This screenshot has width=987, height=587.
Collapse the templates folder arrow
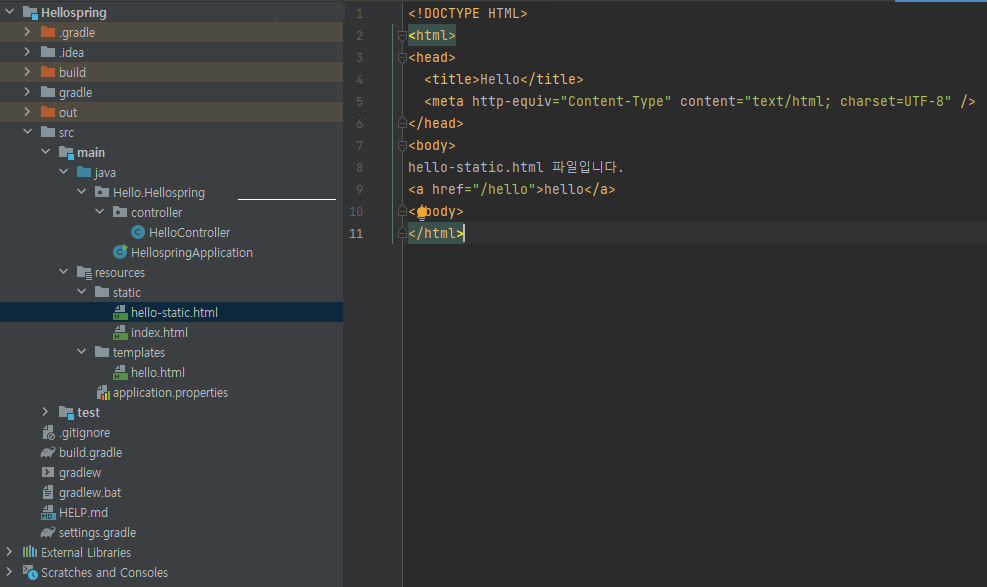pyautogui.click(x=82, y=352)
